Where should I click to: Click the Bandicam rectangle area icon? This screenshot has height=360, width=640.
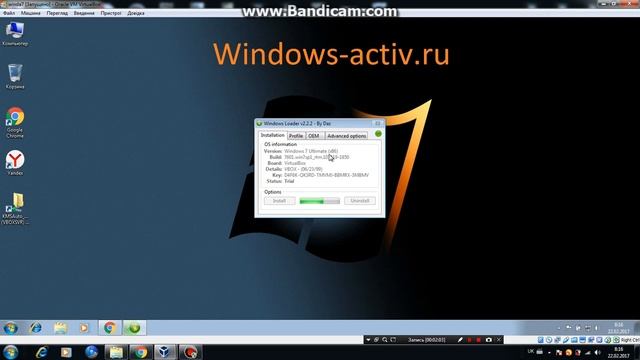point(393,340)
